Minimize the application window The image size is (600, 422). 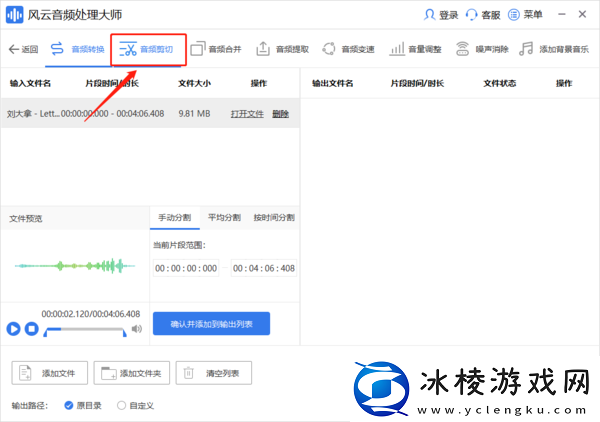(x=562, y=15)
